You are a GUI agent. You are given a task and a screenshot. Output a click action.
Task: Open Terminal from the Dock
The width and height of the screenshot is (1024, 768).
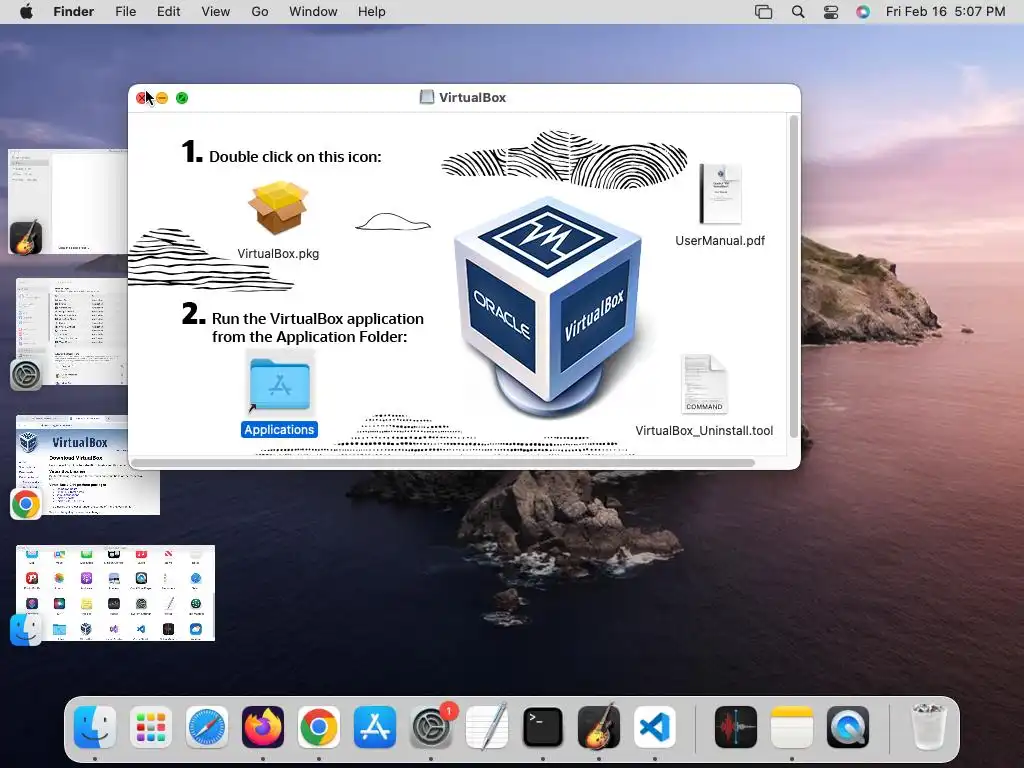click(543, 727)
